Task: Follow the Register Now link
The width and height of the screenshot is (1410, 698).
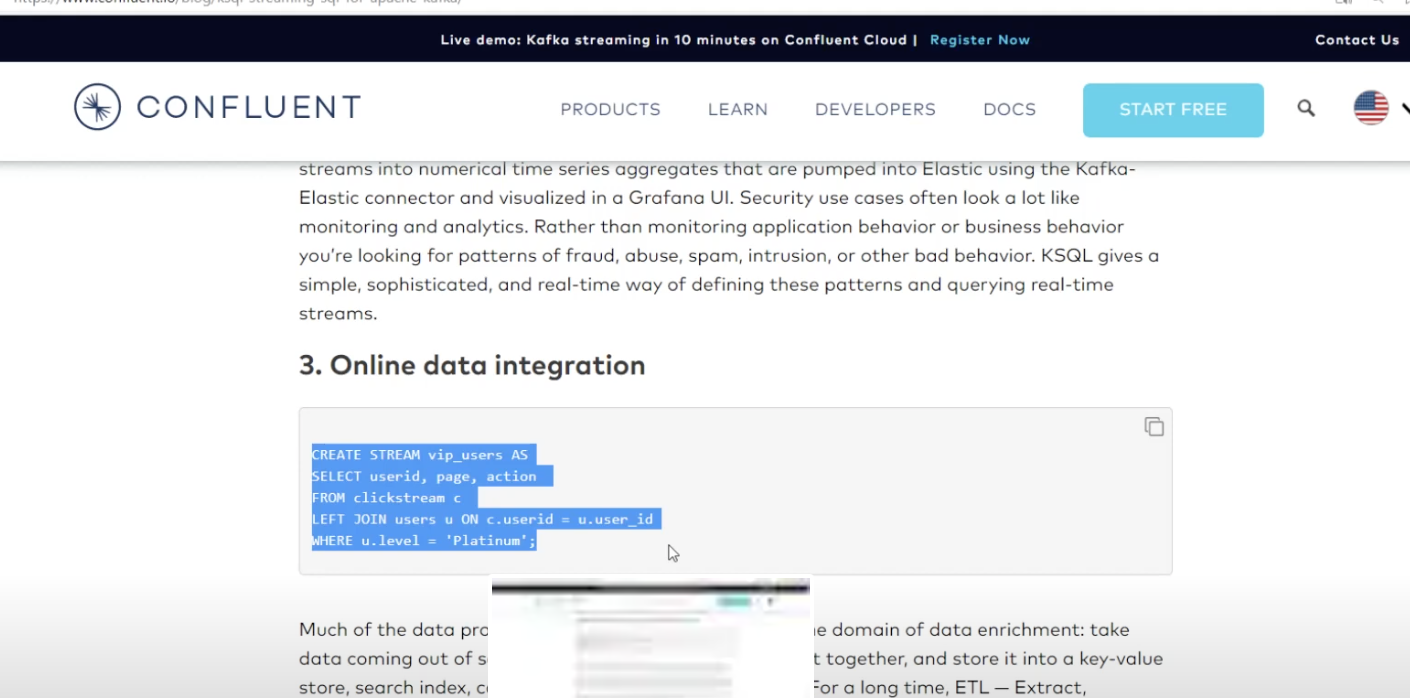Action: pyautogui.click(x=980, y=40)
